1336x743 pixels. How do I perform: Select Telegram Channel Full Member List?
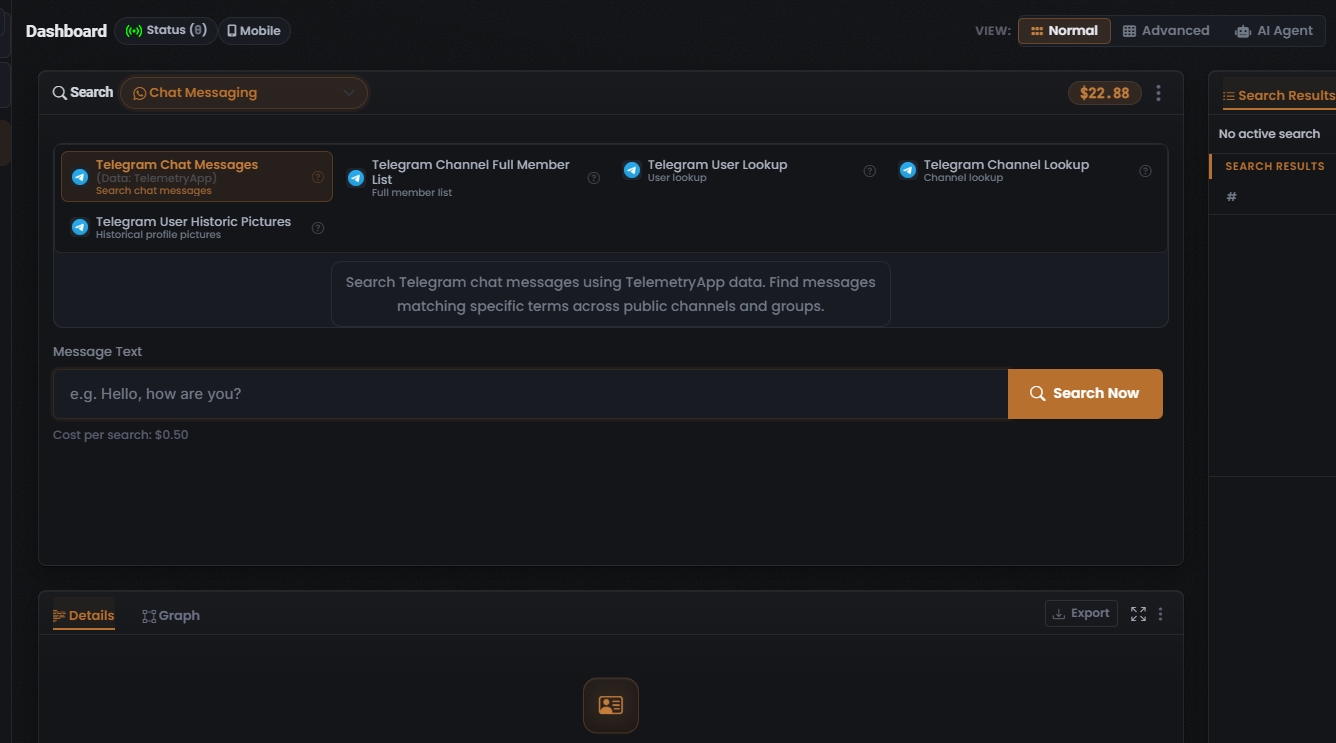[473, 178]
